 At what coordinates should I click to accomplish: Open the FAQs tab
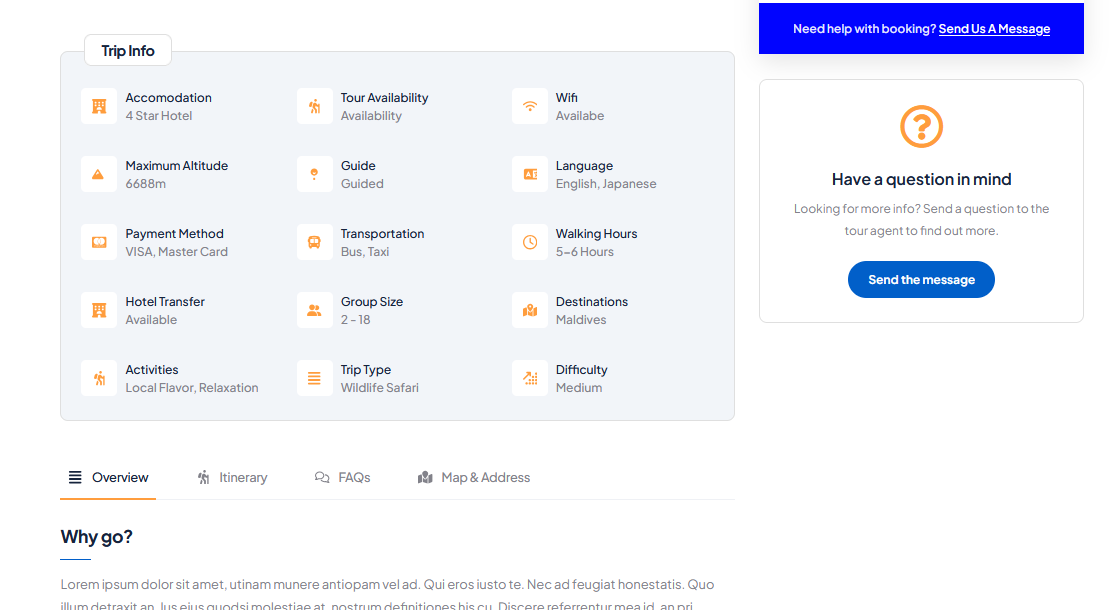click(x=343, y=478)
